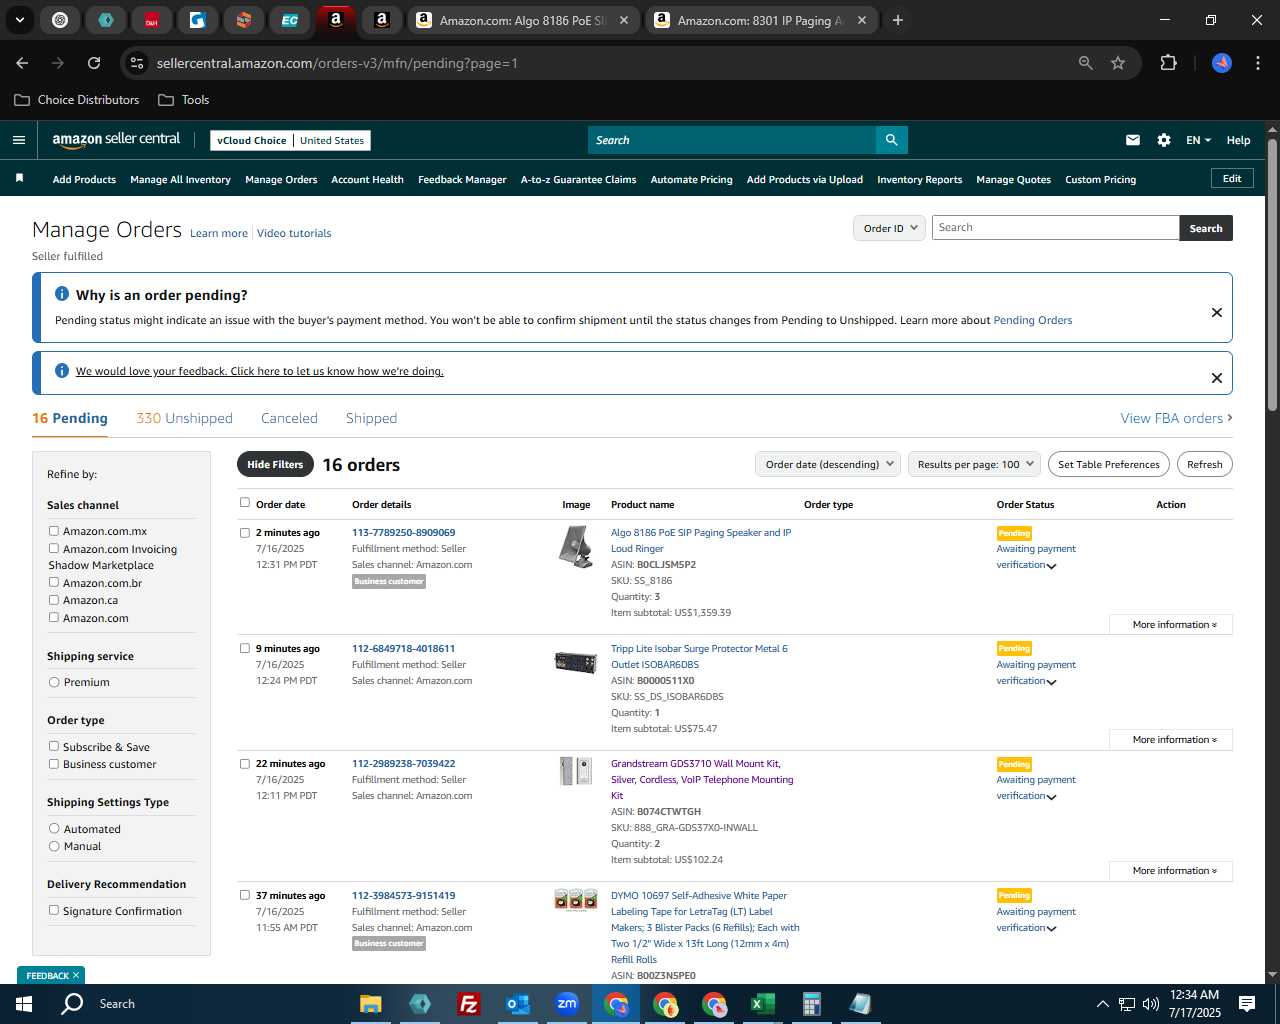Dismiss the 'Why is an order pending?' banner
Viewport: 1280px width, 1024px height.
point(1217,312)
